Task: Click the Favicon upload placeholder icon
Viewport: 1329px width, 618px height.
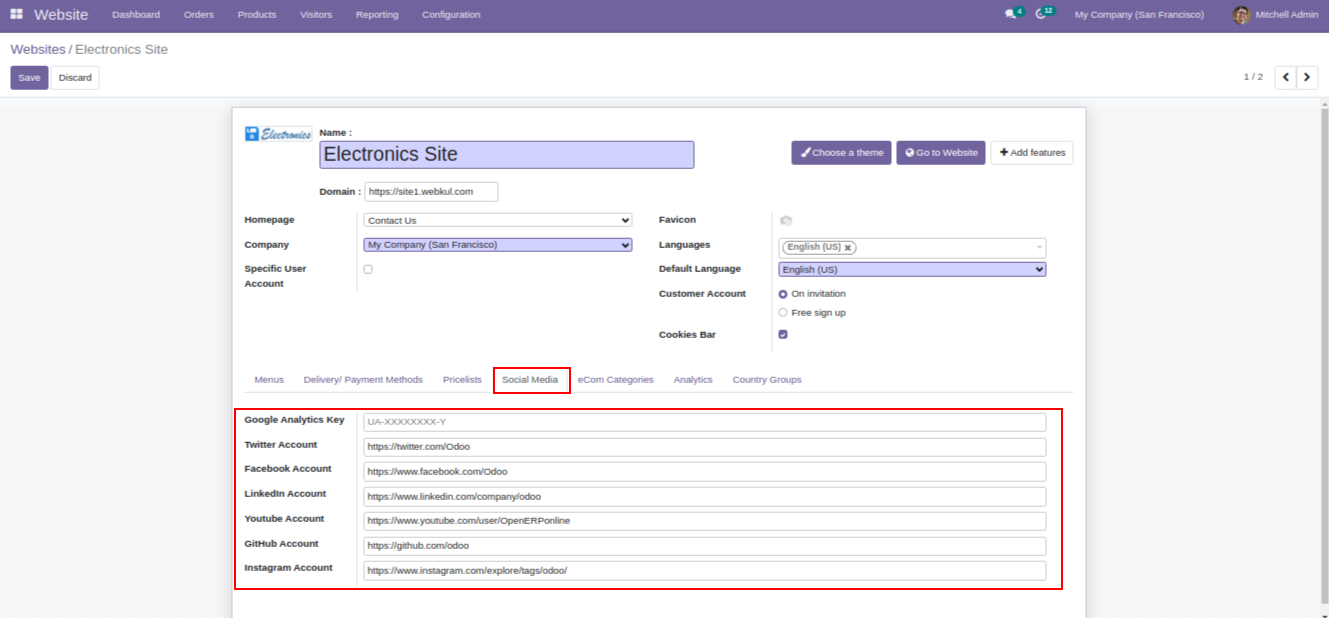Action: pyautogui.click(x=786, y=220)
